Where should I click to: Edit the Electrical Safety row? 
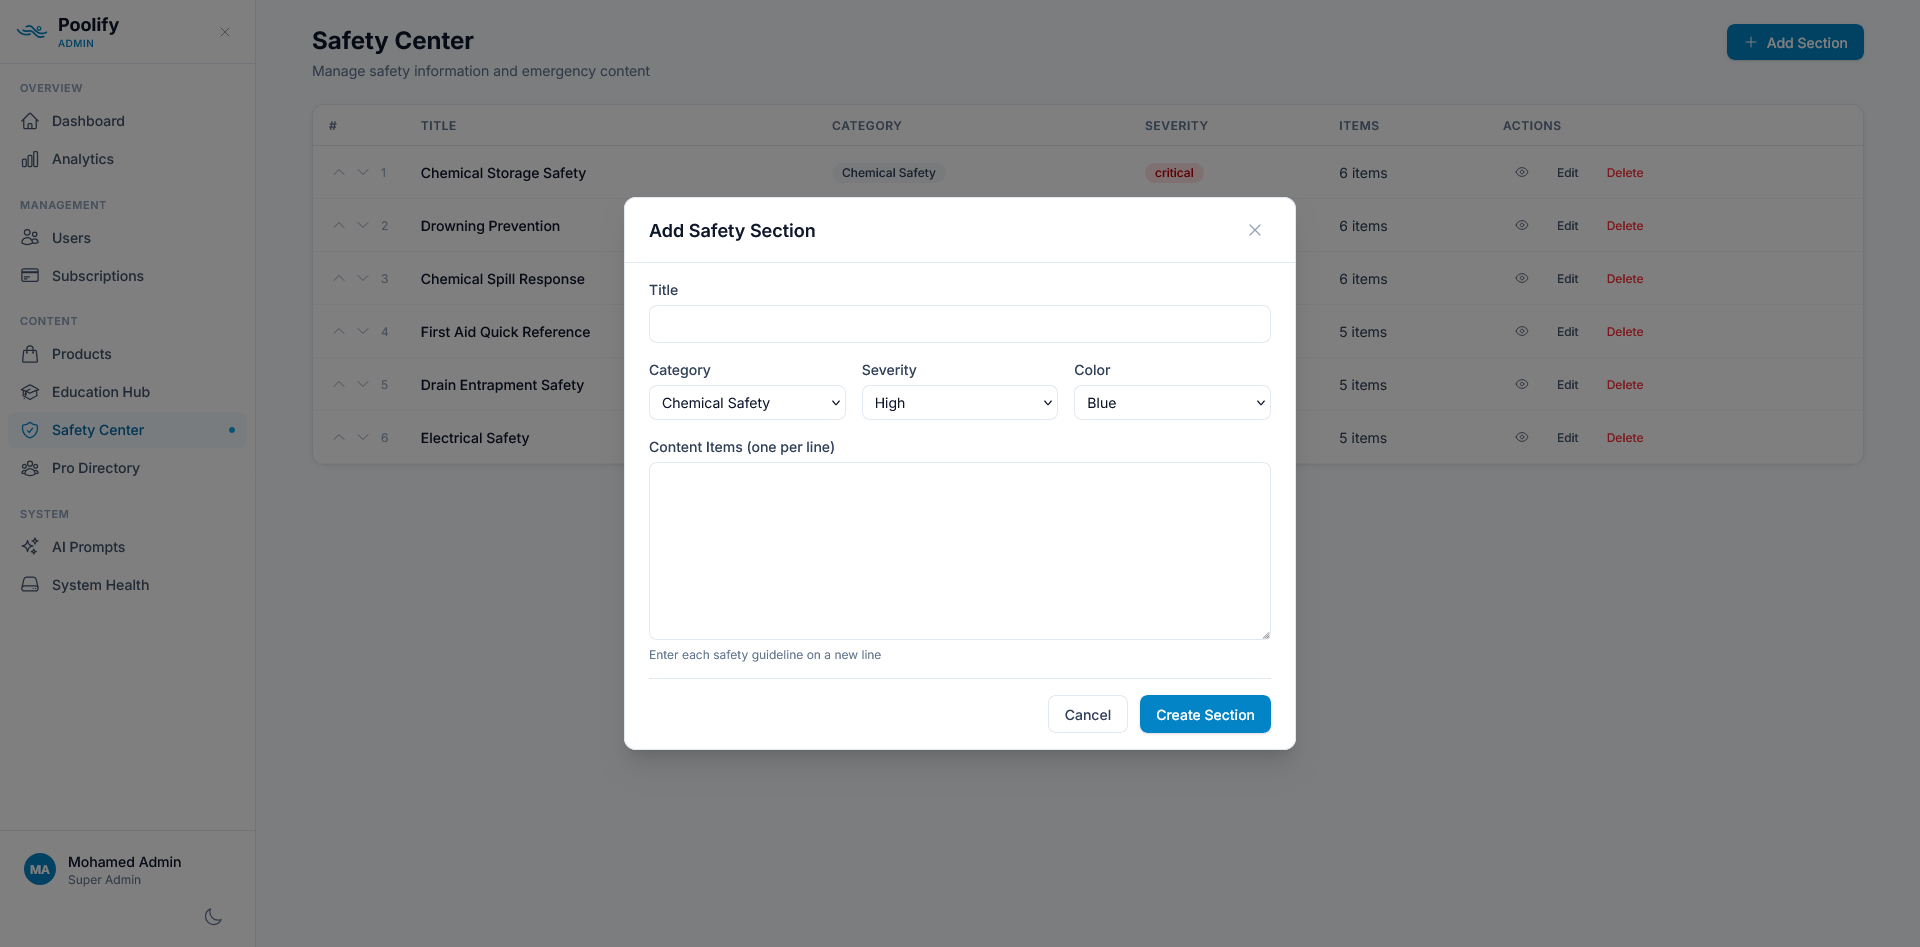point(1567,438)
